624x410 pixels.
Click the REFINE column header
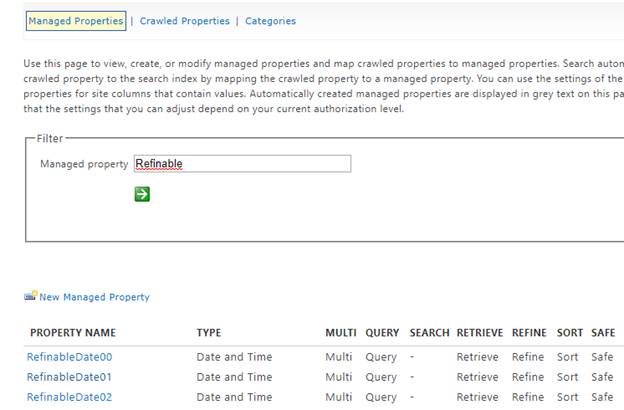pyautogui.click(x=529, y=333)
